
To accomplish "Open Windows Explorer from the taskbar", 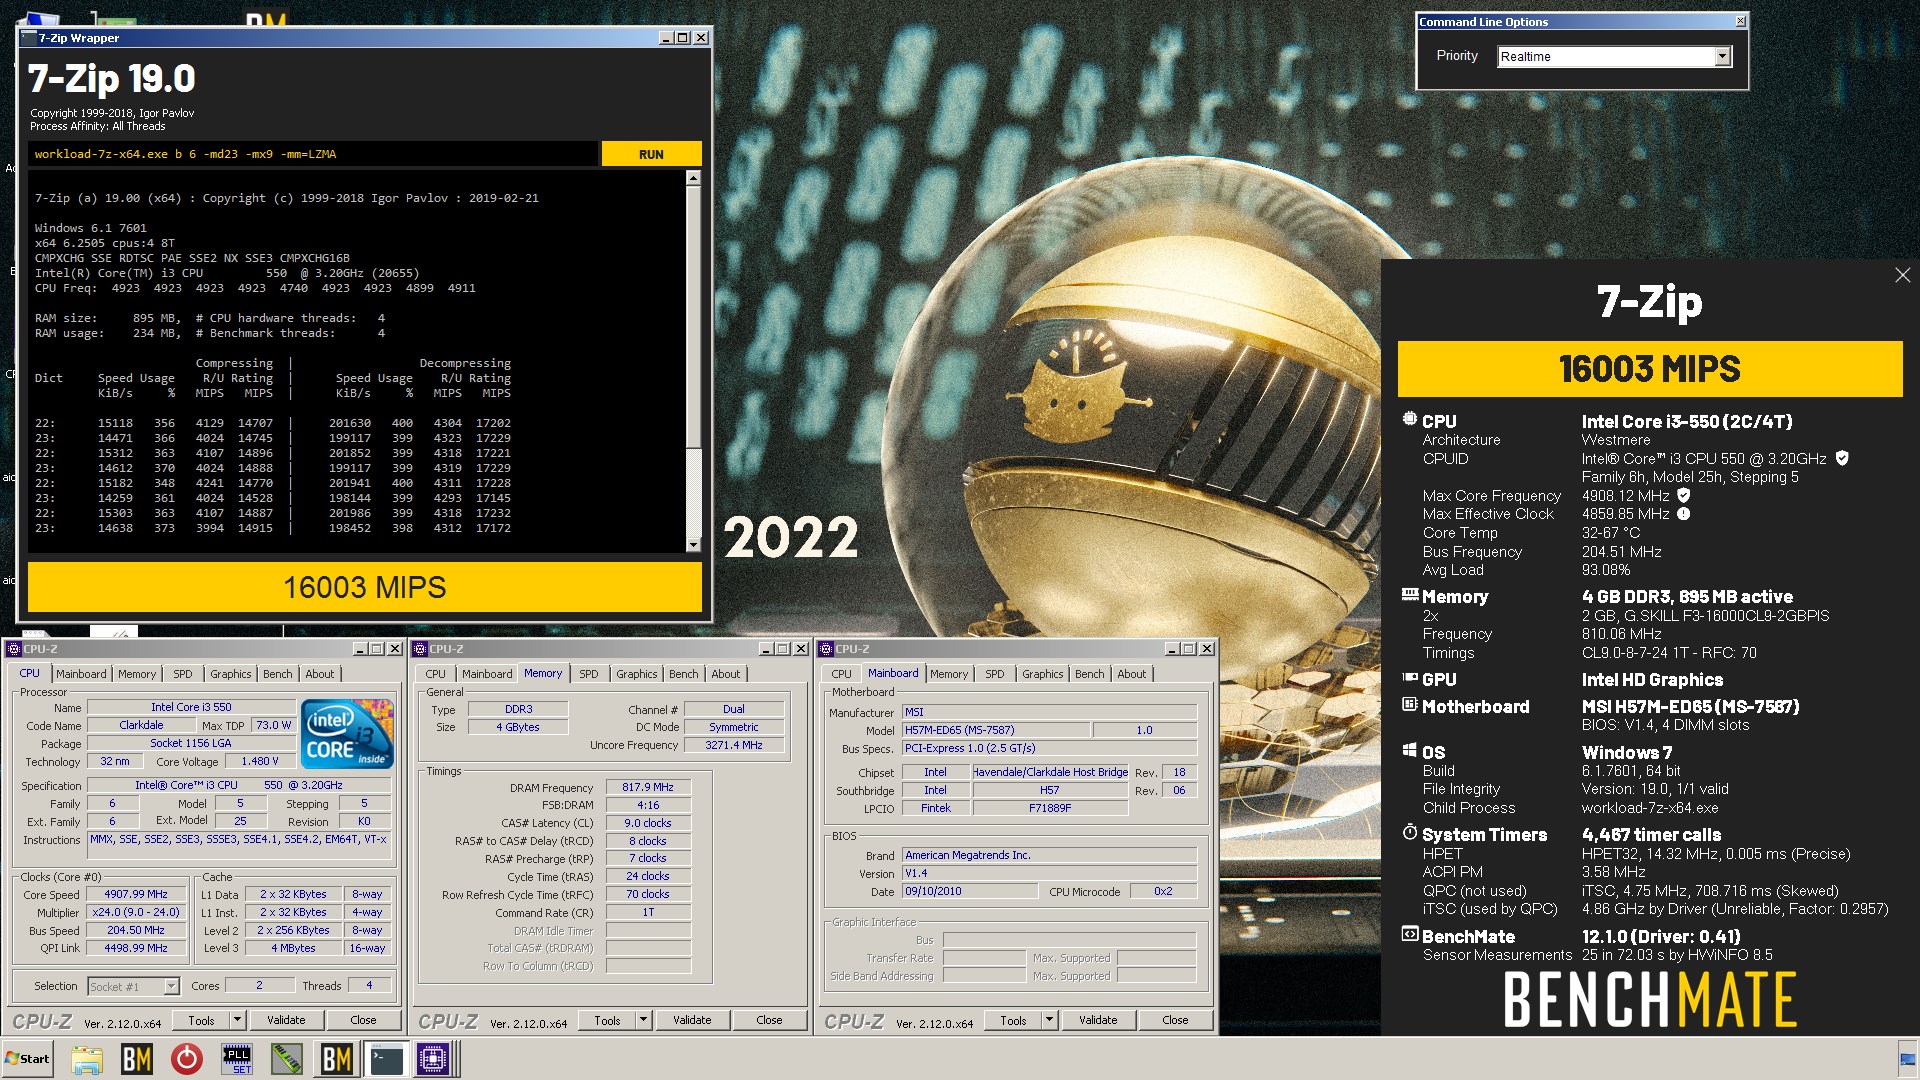I will (x=87, y=1059).
